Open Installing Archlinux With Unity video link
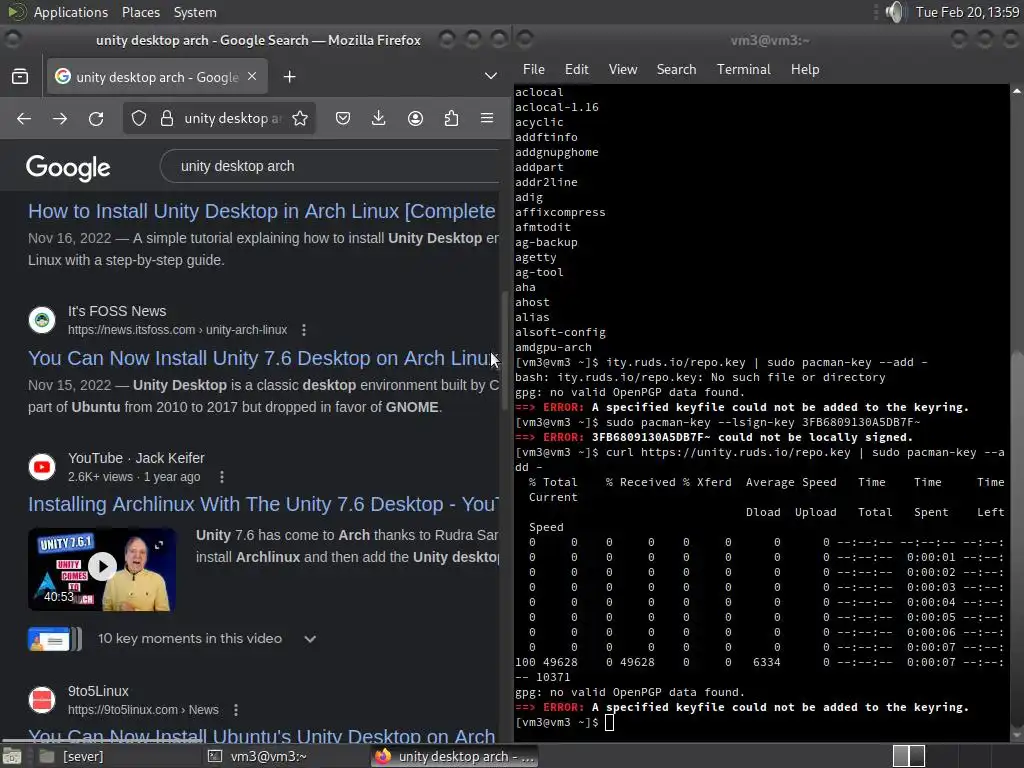This screenshot has width=1024, height=768. coord(263,504)
